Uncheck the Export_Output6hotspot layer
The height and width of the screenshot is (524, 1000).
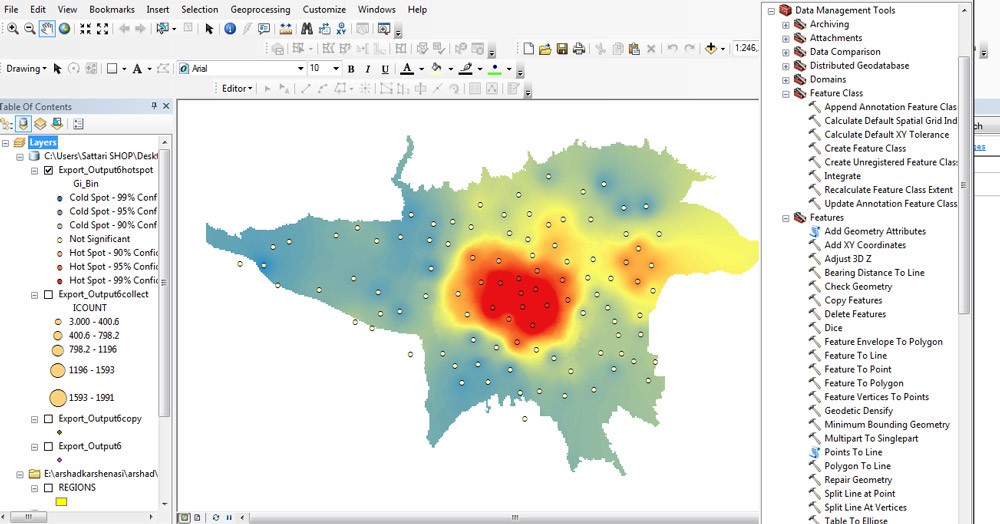(49, 170)
